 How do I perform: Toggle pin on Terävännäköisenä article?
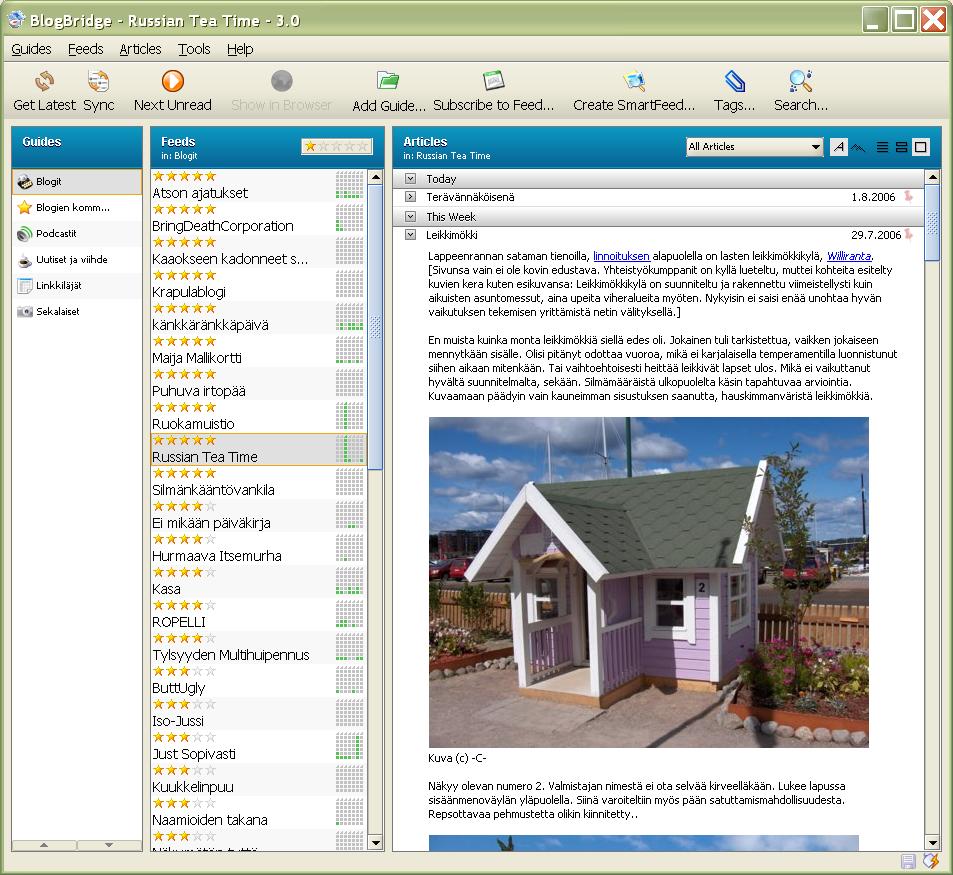coord(909,197)
